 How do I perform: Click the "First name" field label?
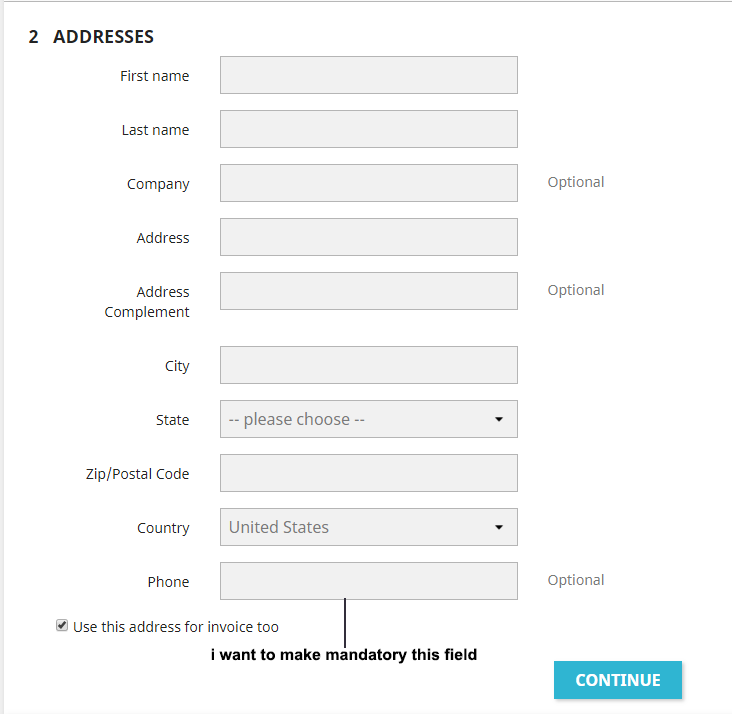click(154, 76)
